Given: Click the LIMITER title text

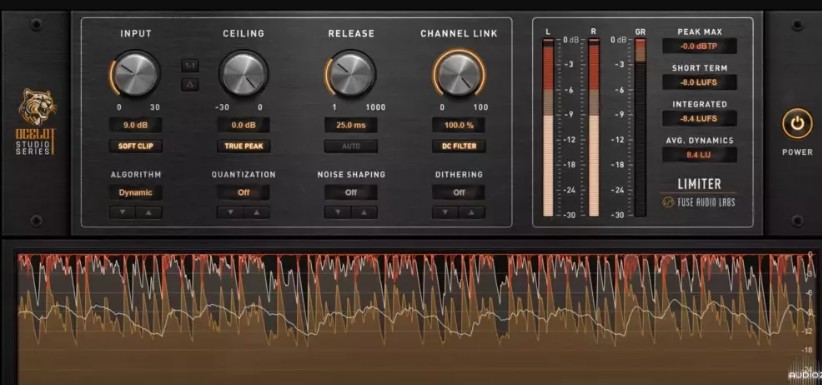Looking at the screenshot, I should (699, 184).
